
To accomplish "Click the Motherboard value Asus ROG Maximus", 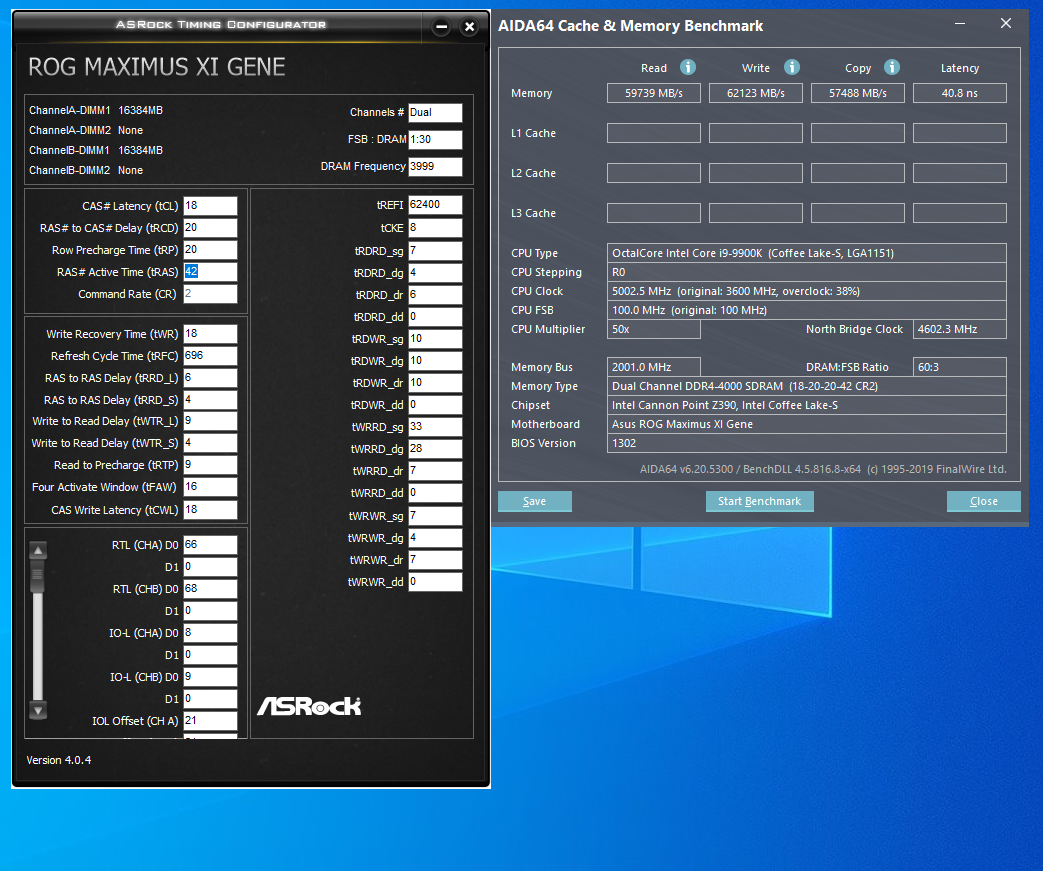I will [x=807, y=424].
